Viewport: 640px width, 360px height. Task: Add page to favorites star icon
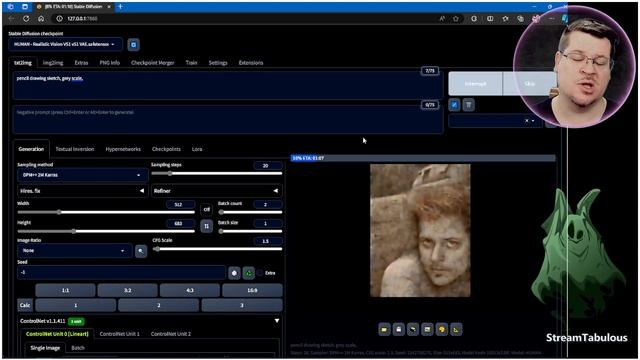(456, 18)
